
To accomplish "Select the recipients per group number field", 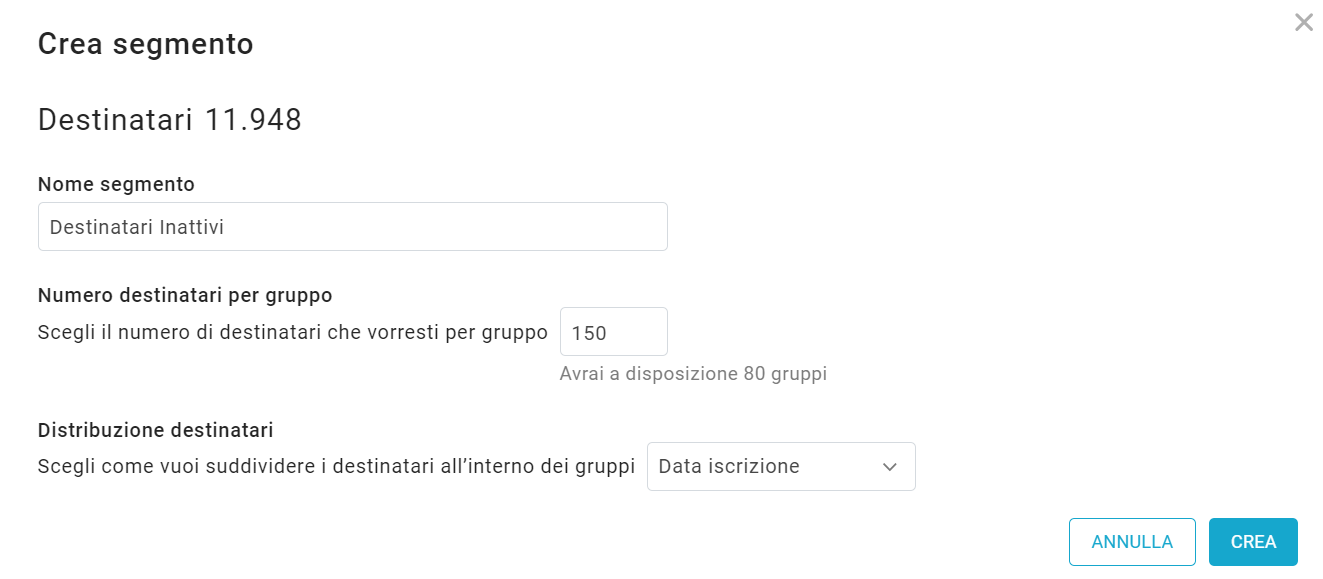I will 613,331.
